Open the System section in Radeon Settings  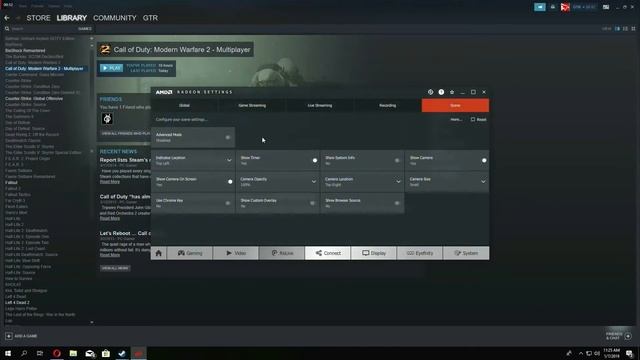466,253
